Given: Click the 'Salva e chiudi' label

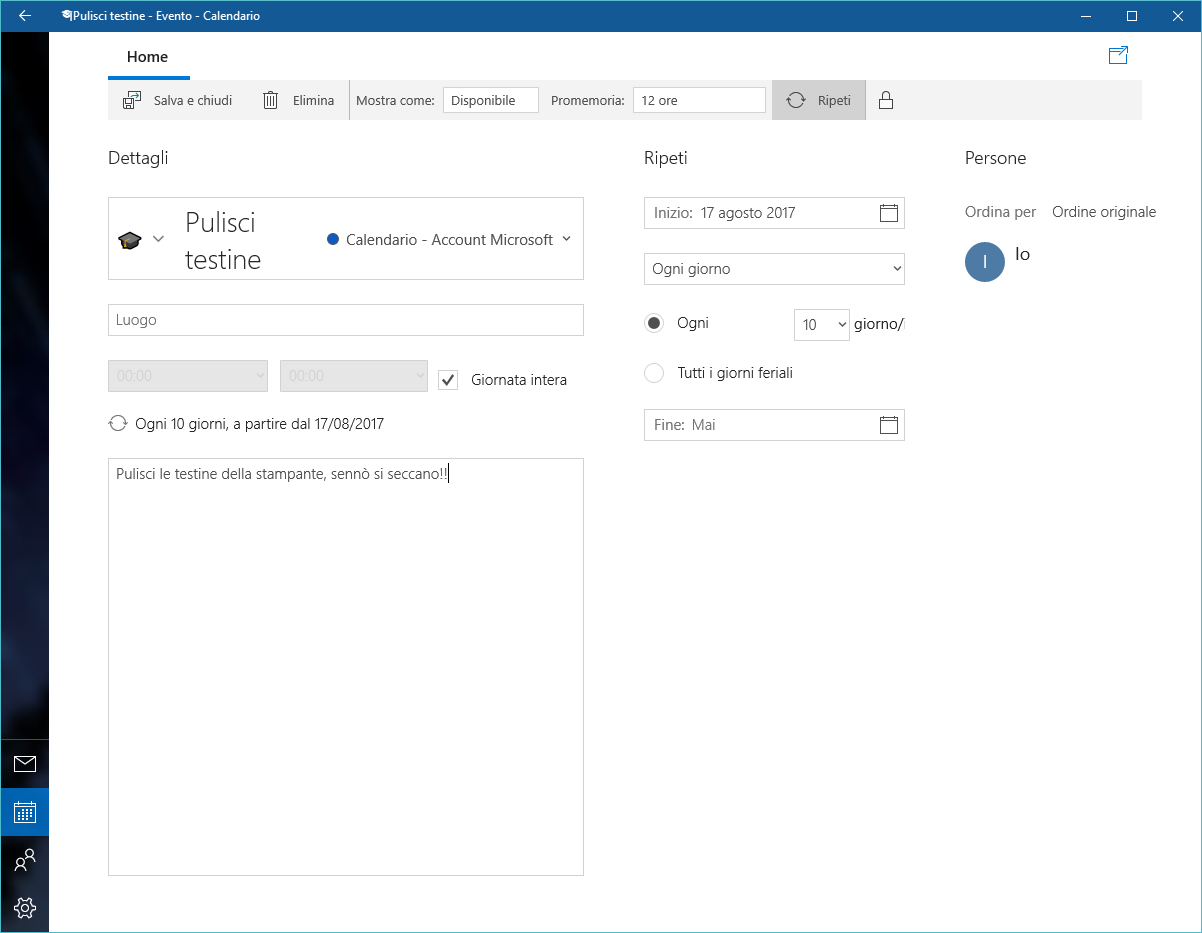Looking at the screenshot, I should 193,101.
